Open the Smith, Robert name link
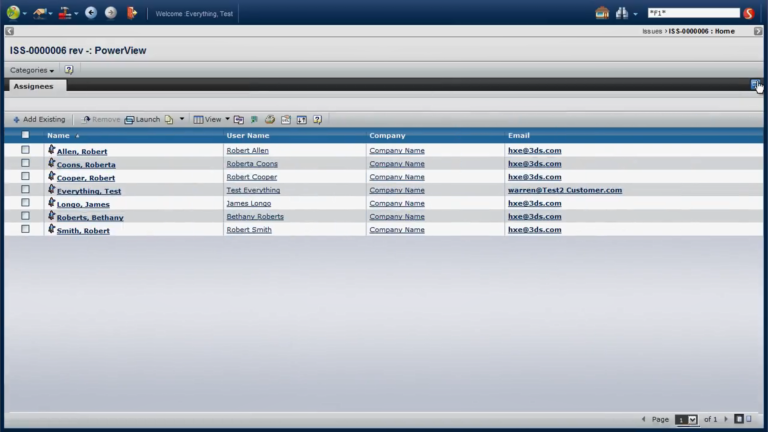The width and height of the screenshot is (768, 432). [x=83, y=230]
